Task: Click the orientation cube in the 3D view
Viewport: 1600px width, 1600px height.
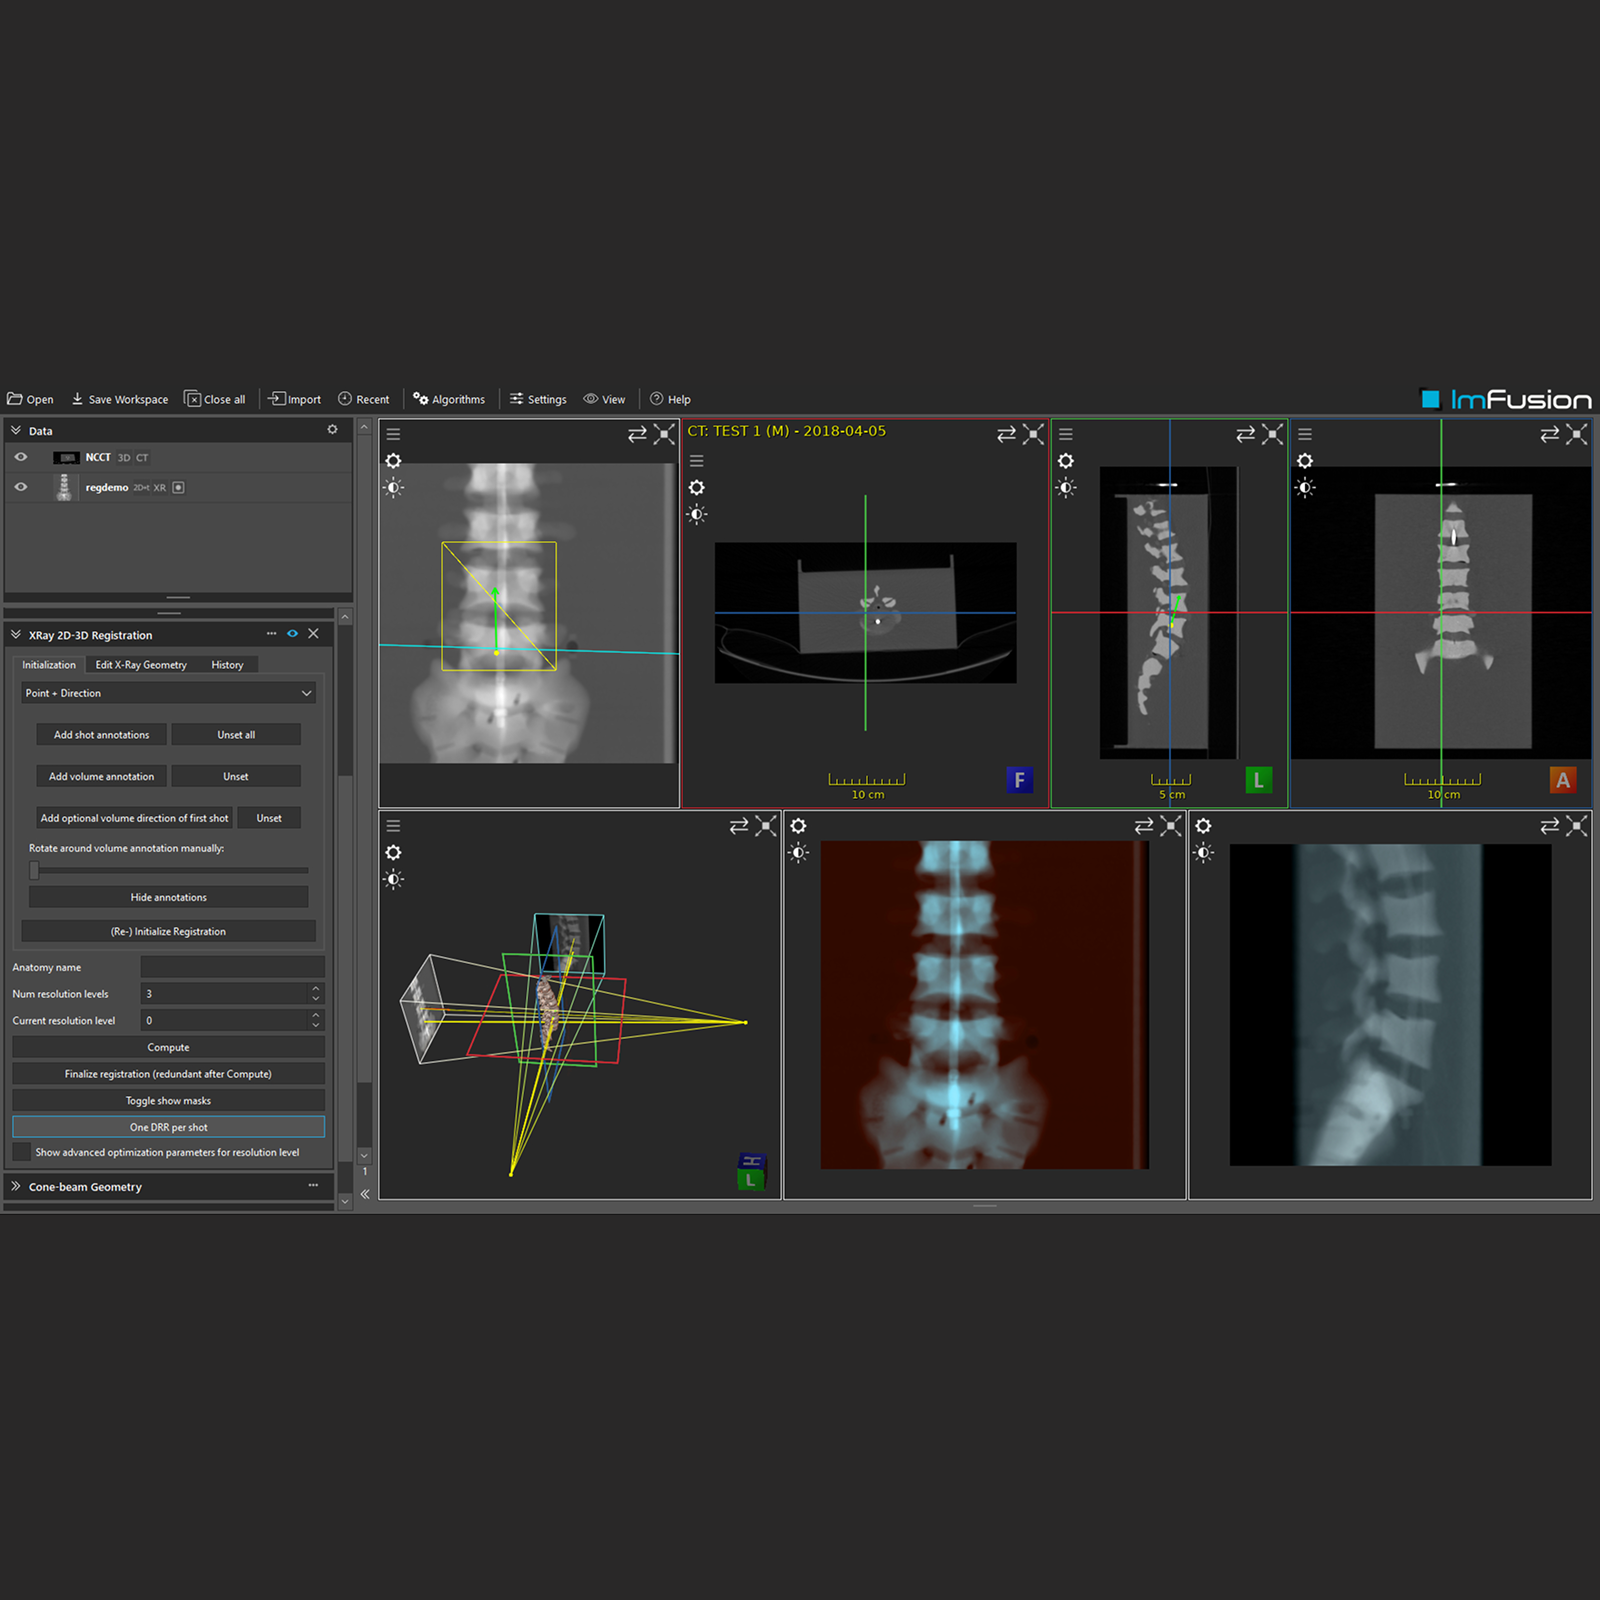Action: [751, 1171]
